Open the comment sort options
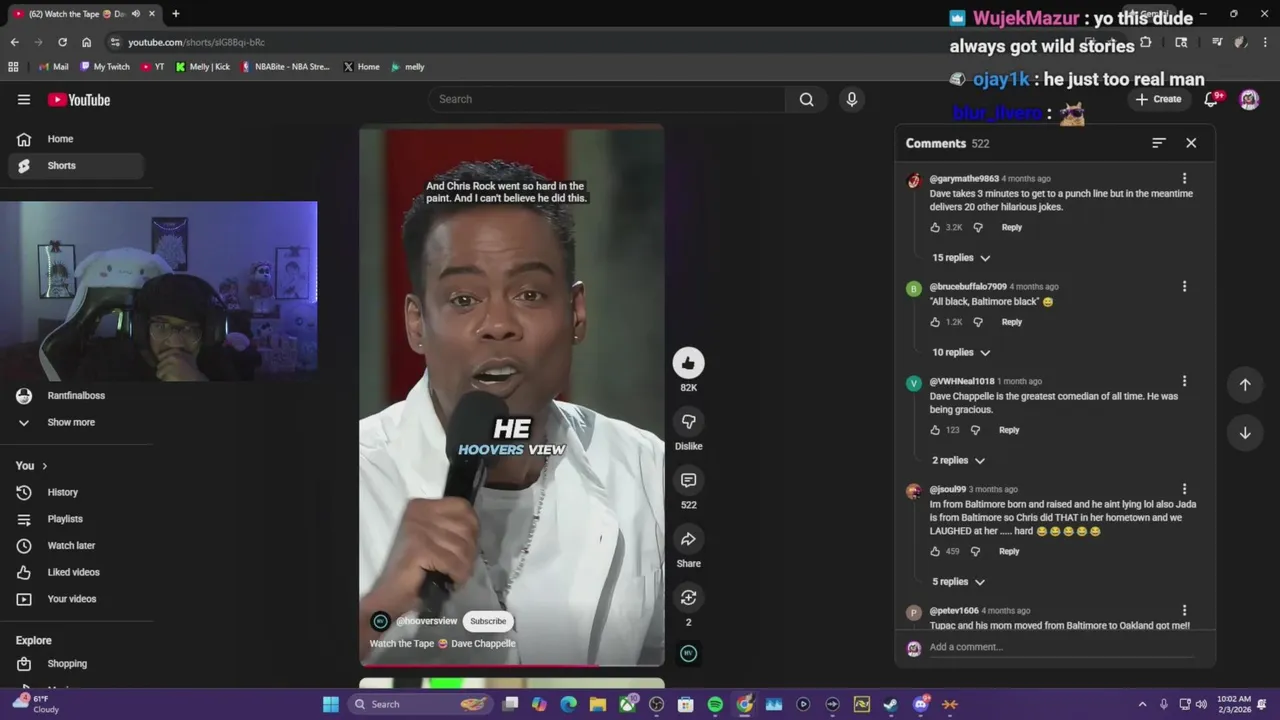The image size is (1280, 720). tap(1158, 143)
